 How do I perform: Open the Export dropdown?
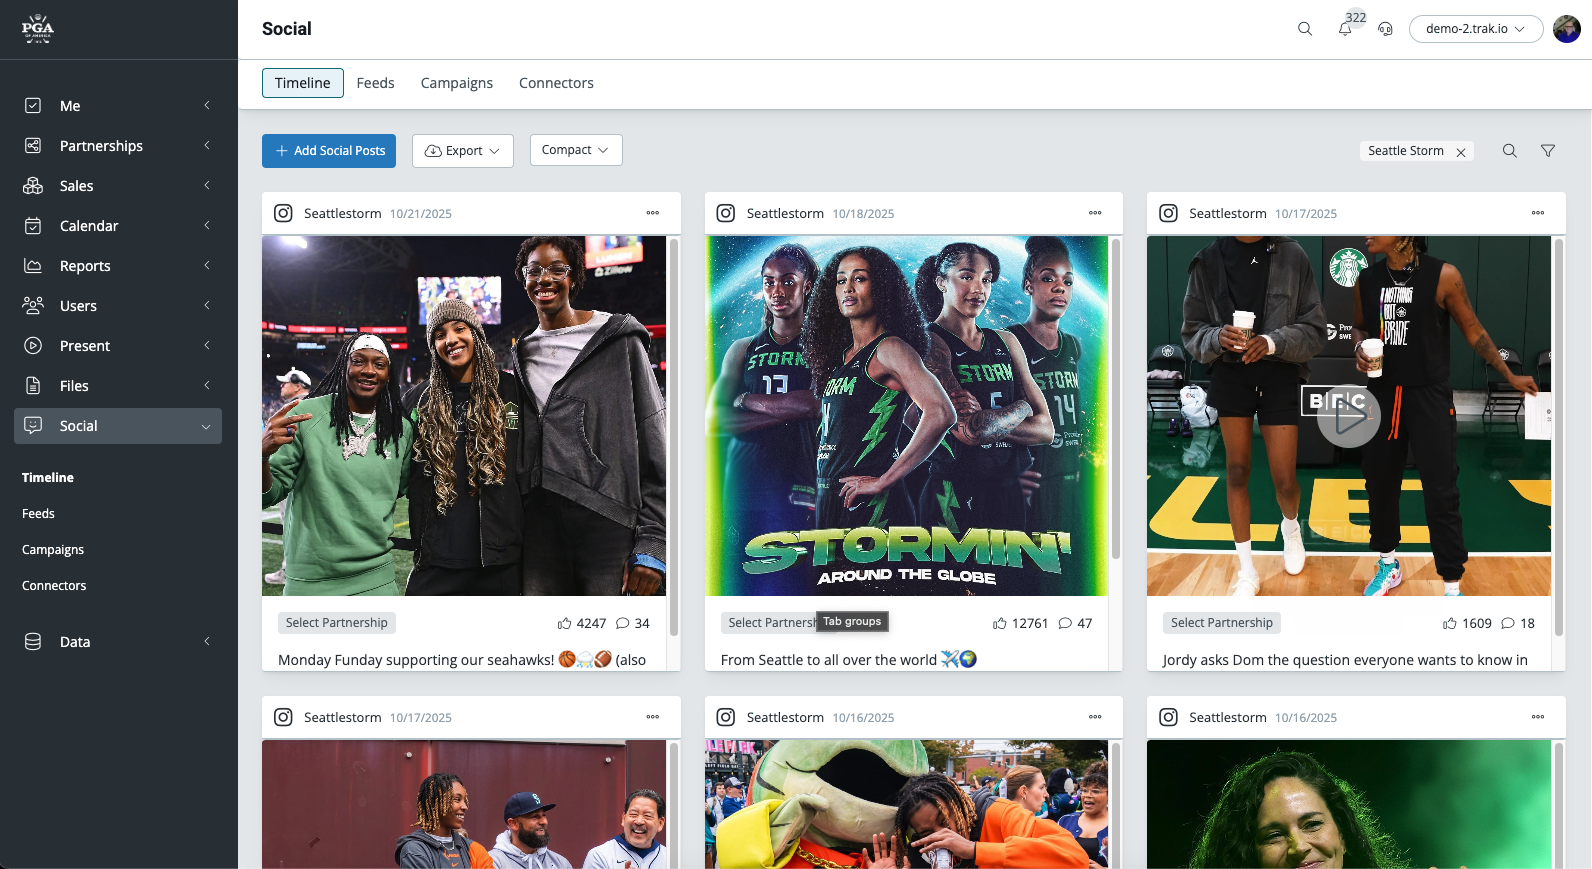pyautogui.click(x=463, y=151)
